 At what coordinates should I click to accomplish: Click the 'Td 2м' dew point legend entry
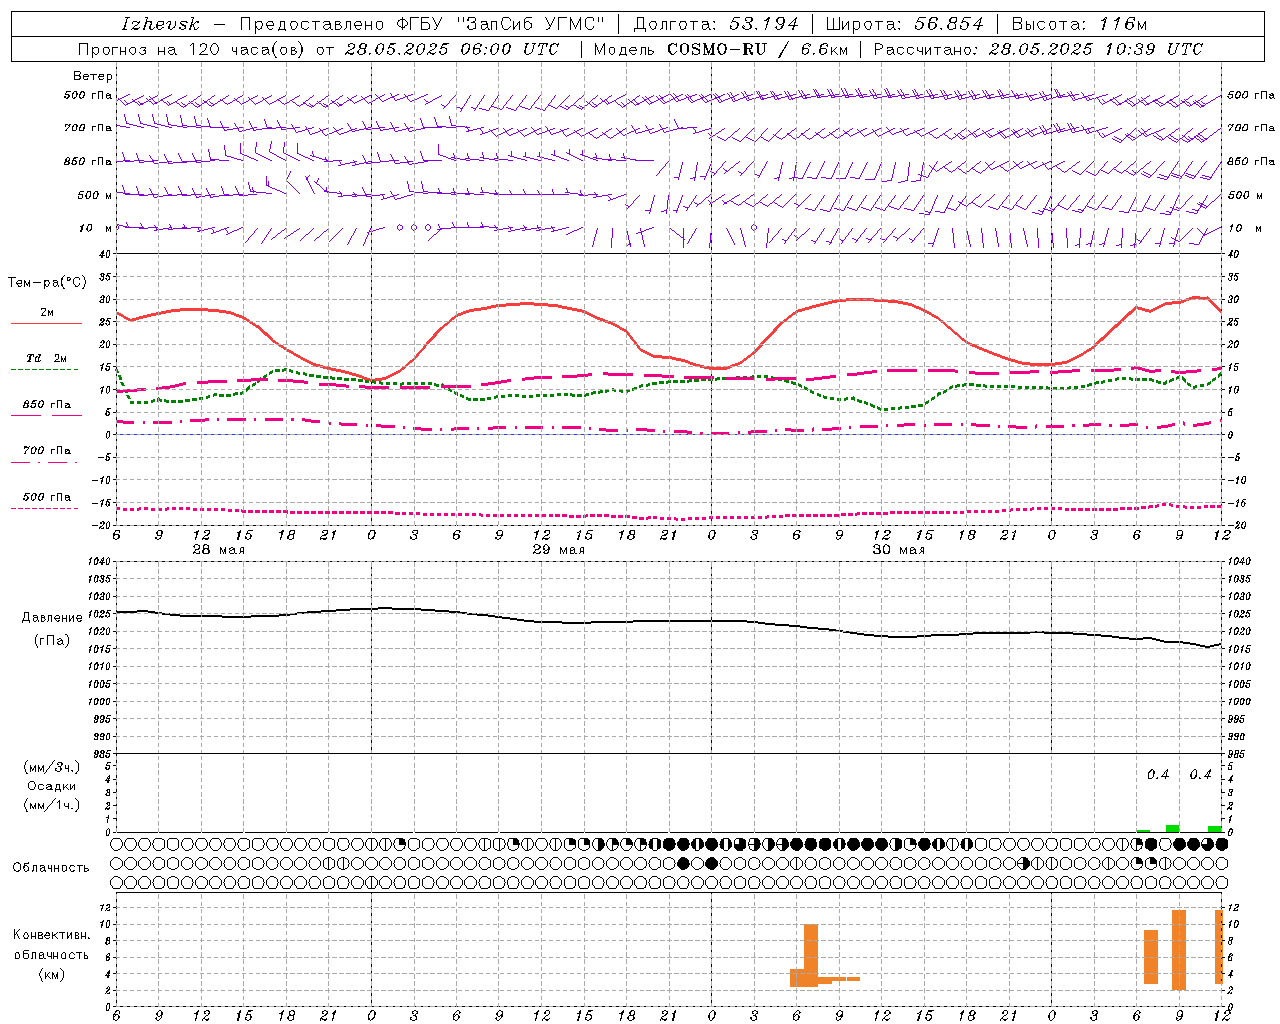point(46,358)
